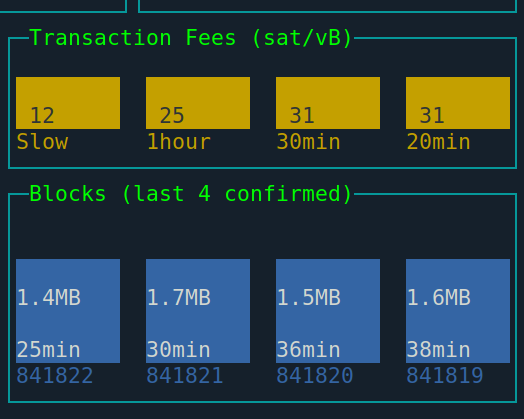
Task: Click the "Transaction Fees (sat/vB)" panel title
Action: 191,38
